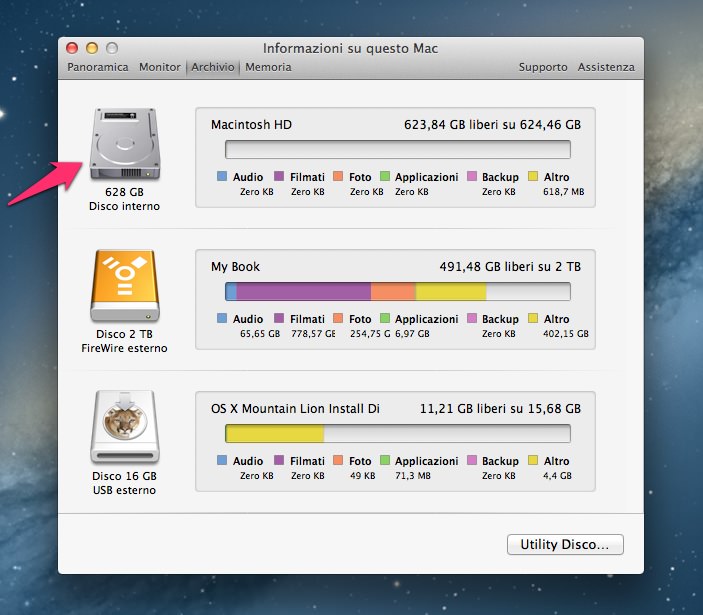Switch to the Panoramica tab
The height and width of the screenshot is (615, 703).
98,67
